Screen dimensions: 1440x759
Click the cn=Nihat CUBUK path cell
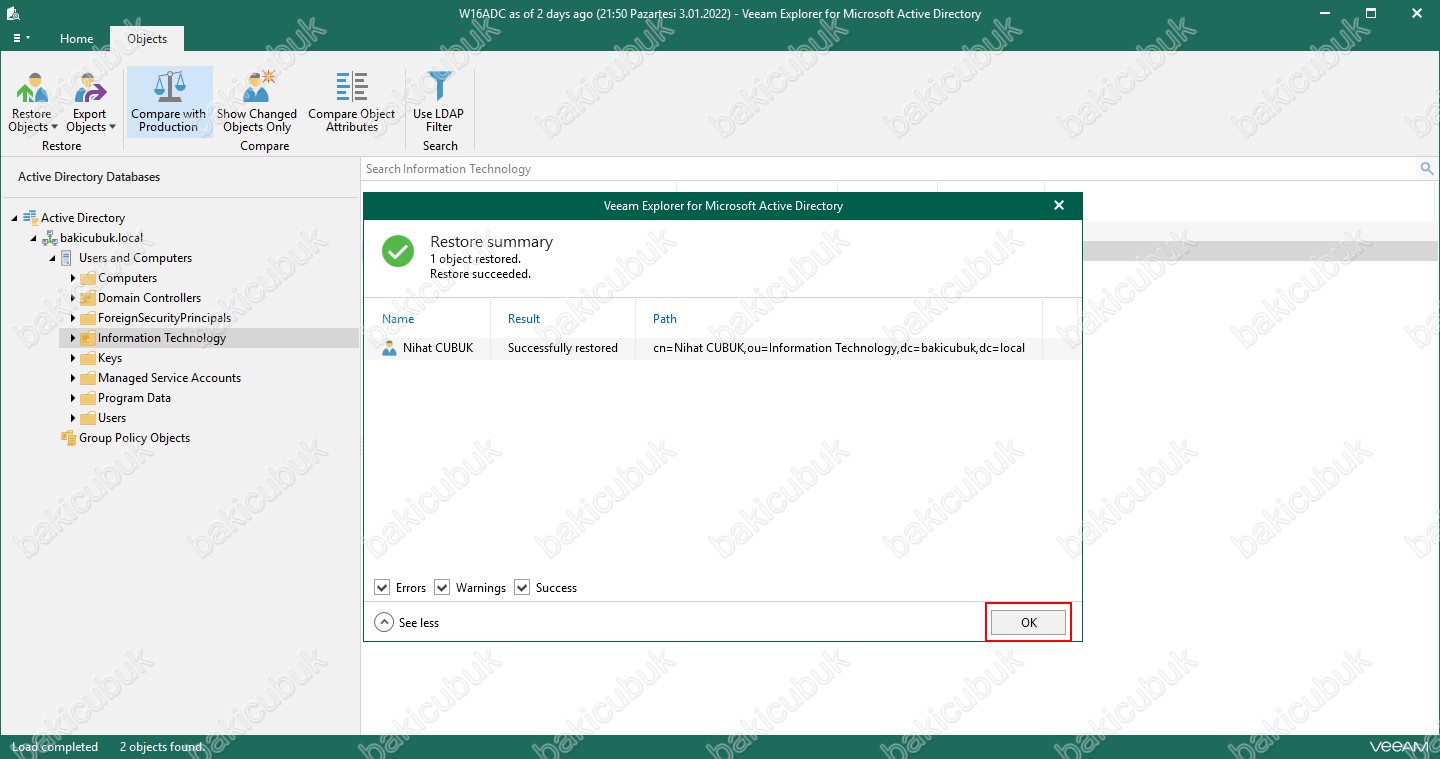click(x=839, y=348)
